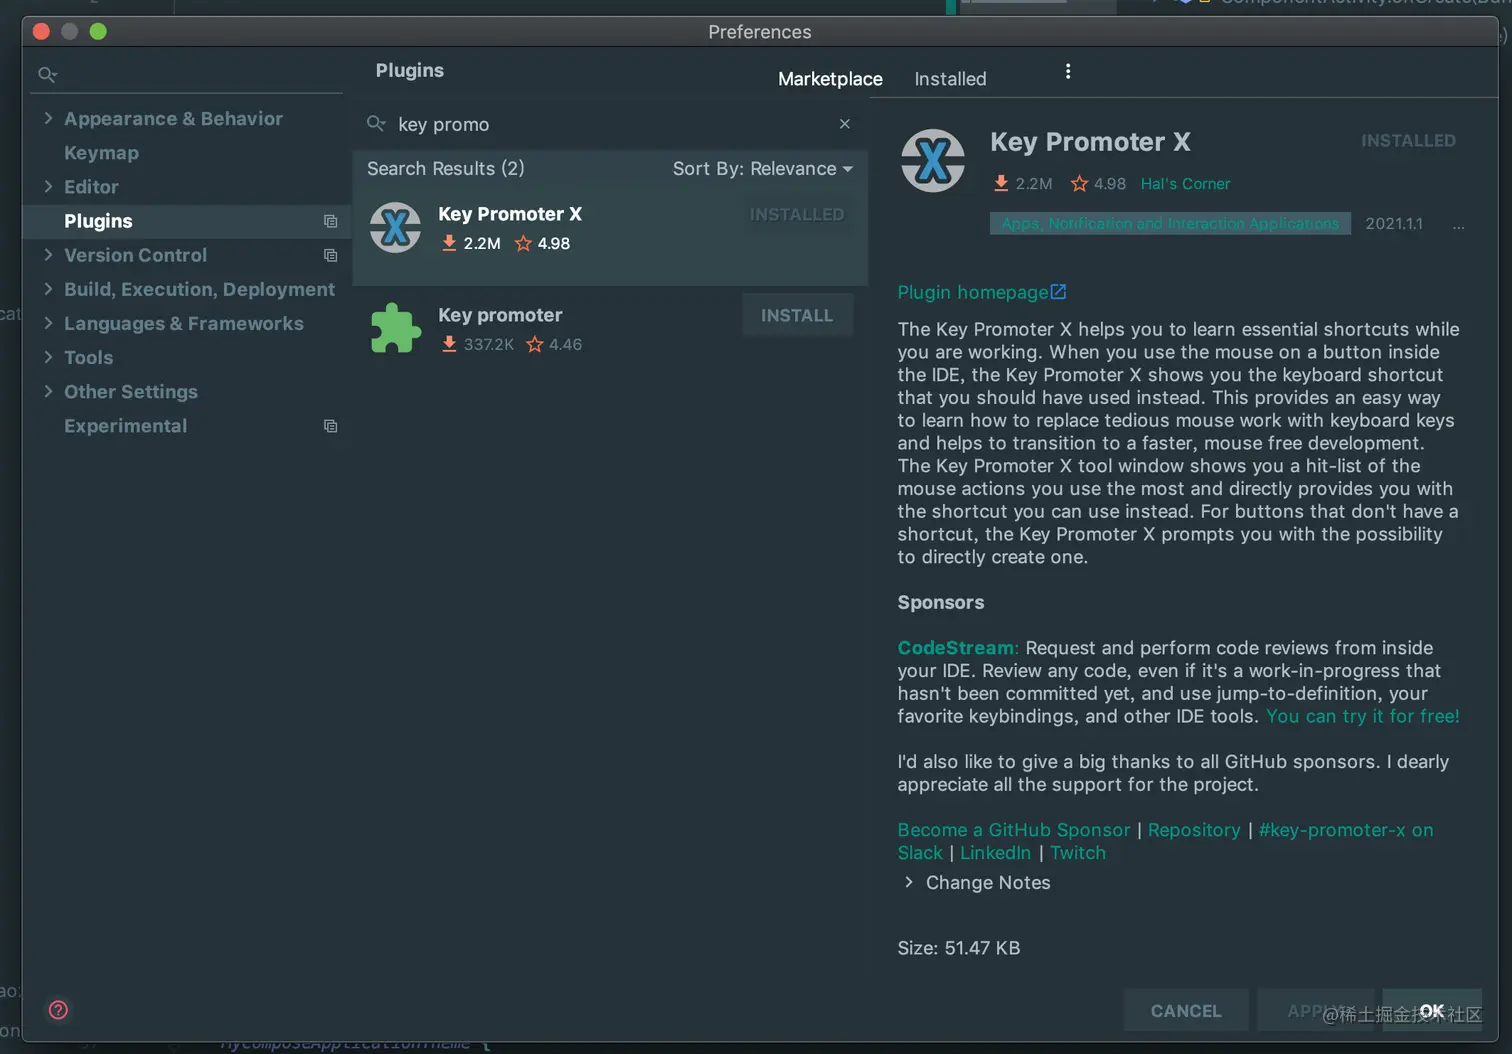Open the Sort By: Relevance dropdown
1512x1054 pixels.
pyautogui.click(x=762, y=168)
